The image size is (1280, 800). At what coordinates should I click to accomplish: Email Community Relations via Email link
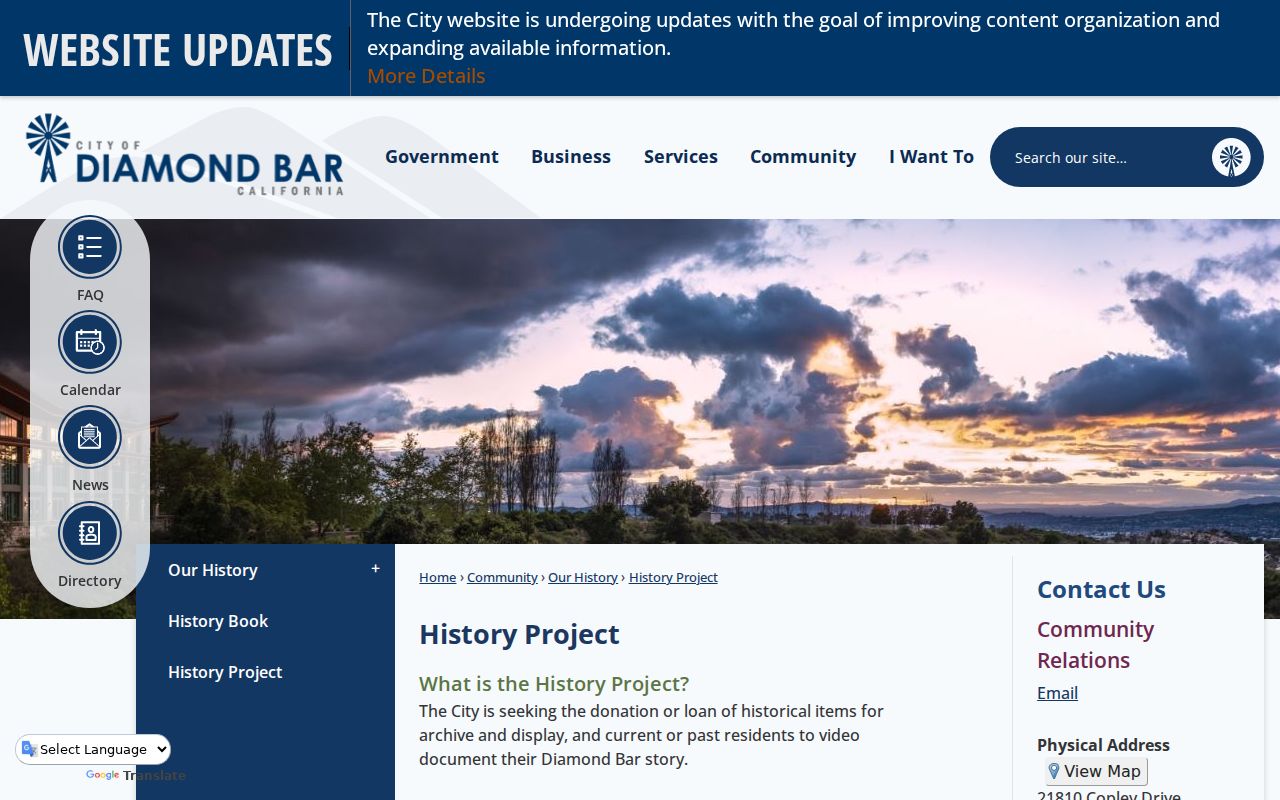pos(1057,693)
